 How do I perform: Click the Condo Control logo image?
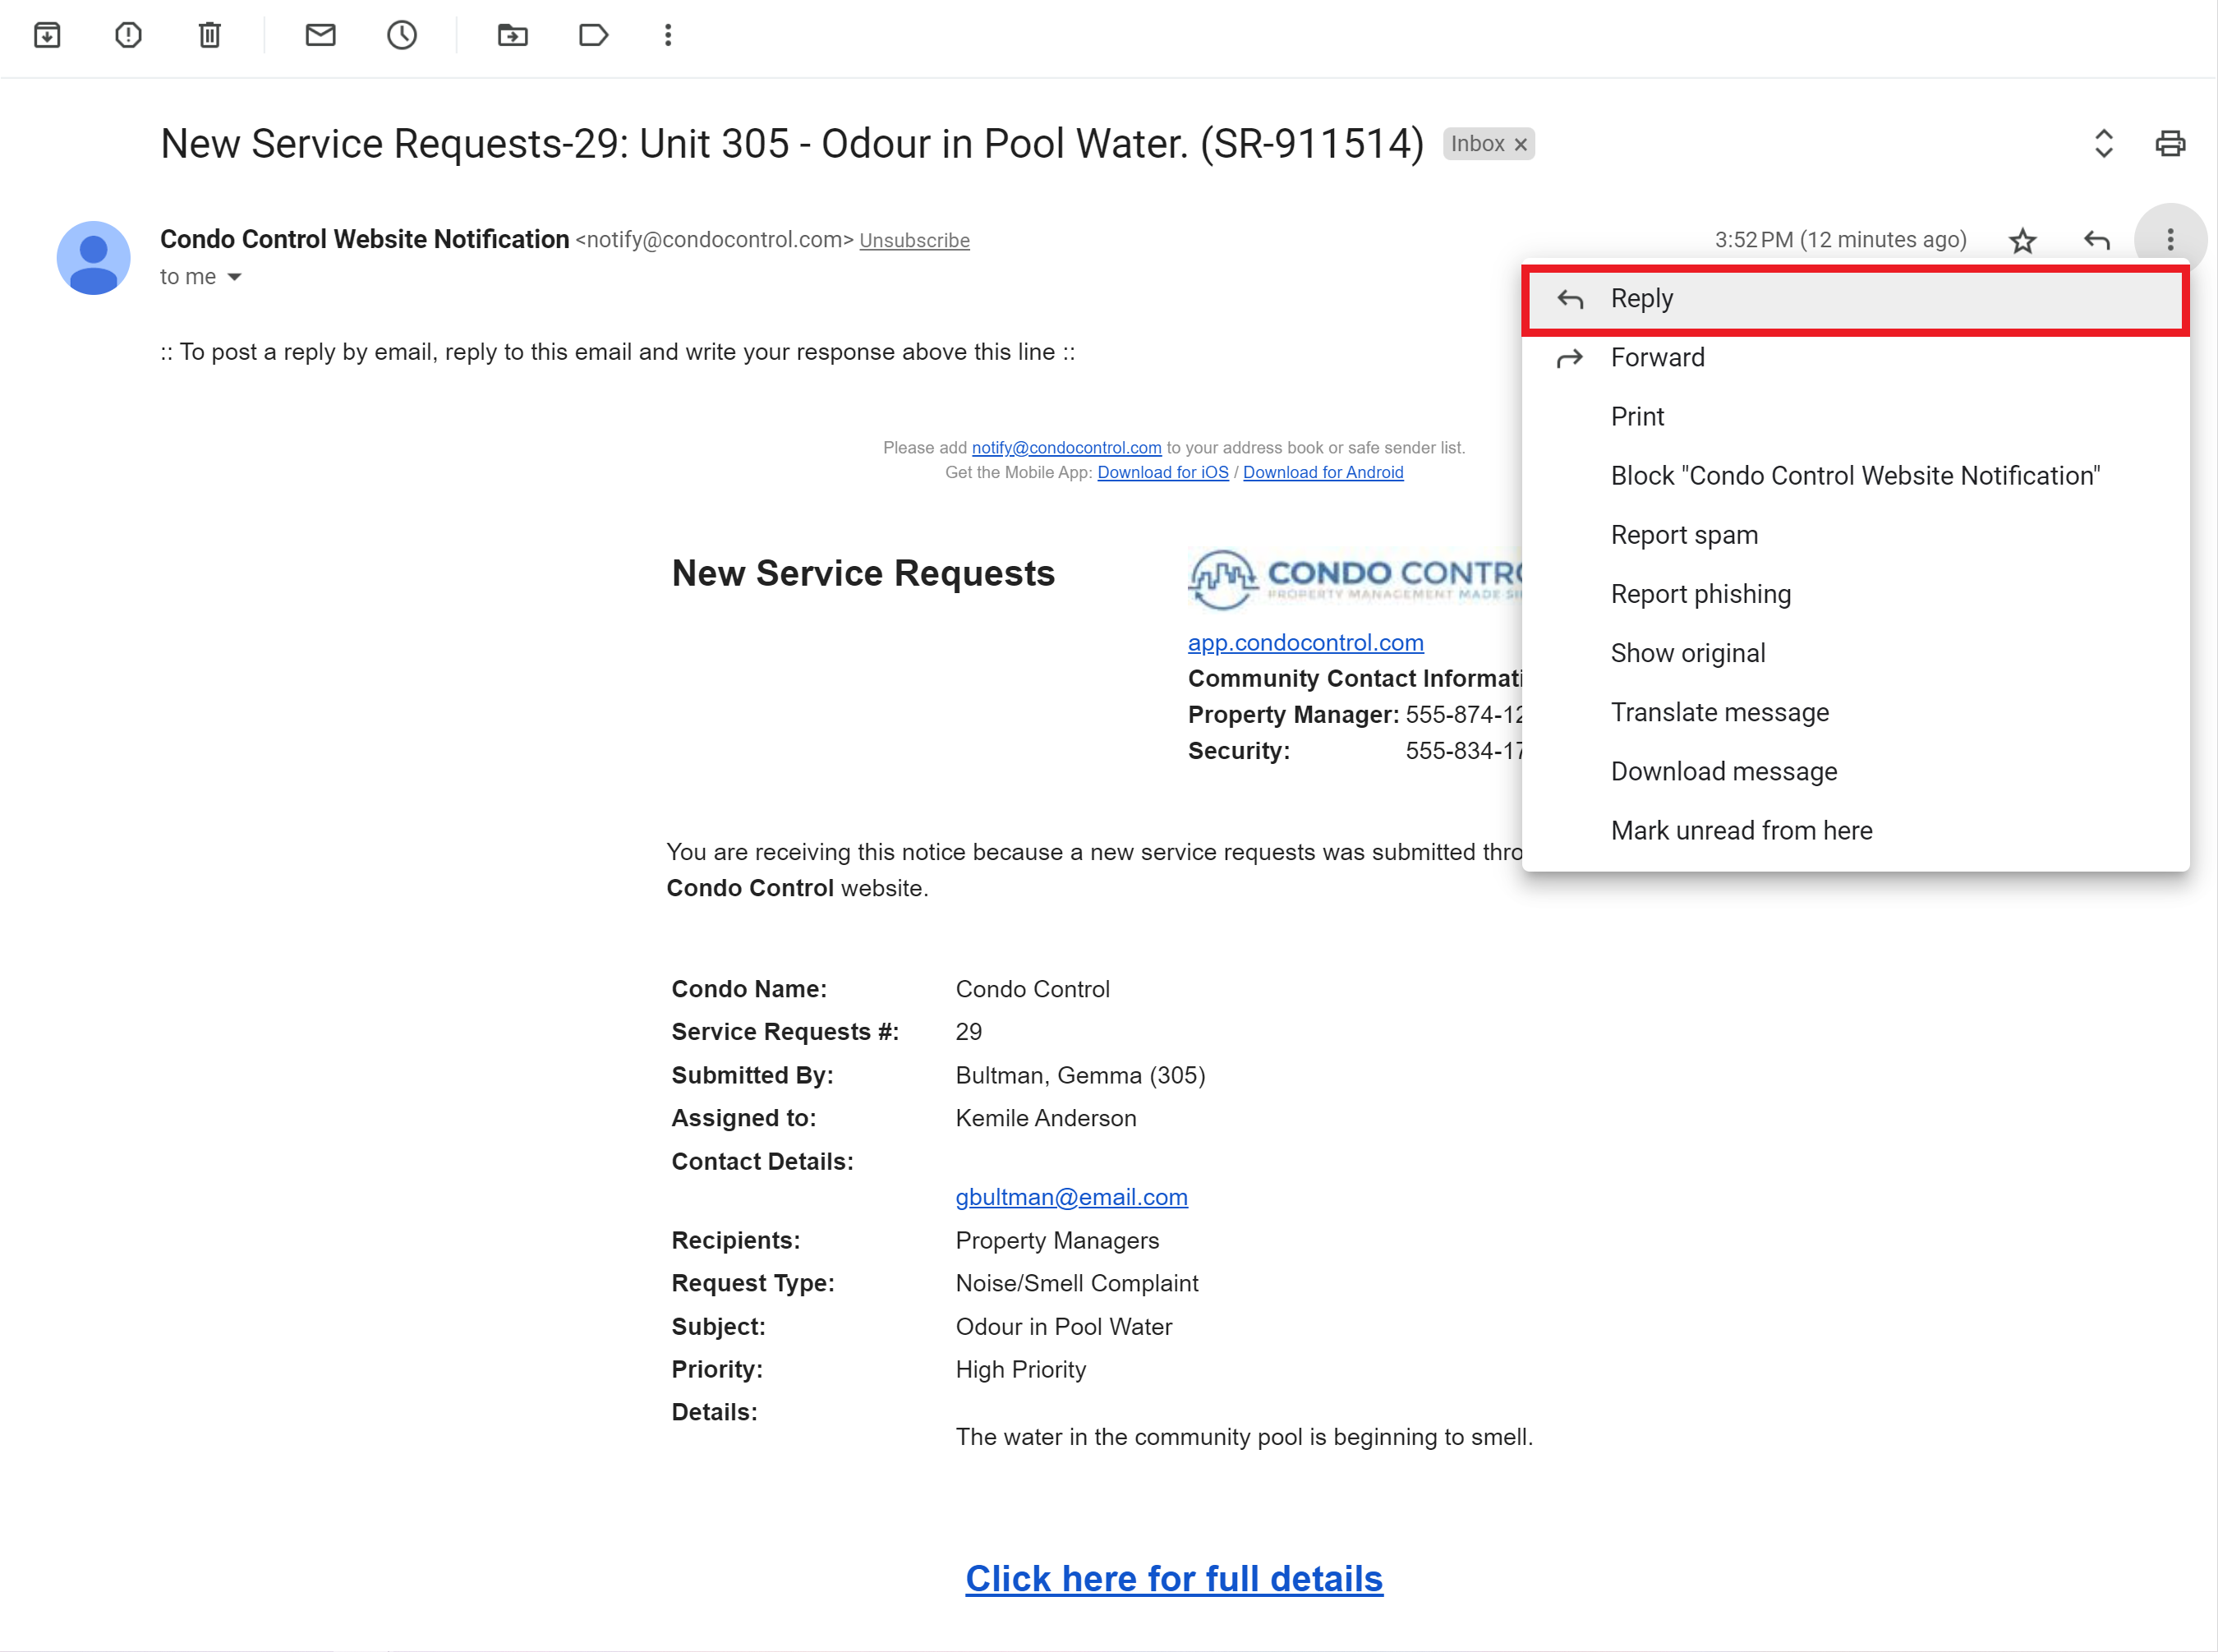tap(1355, 578)
